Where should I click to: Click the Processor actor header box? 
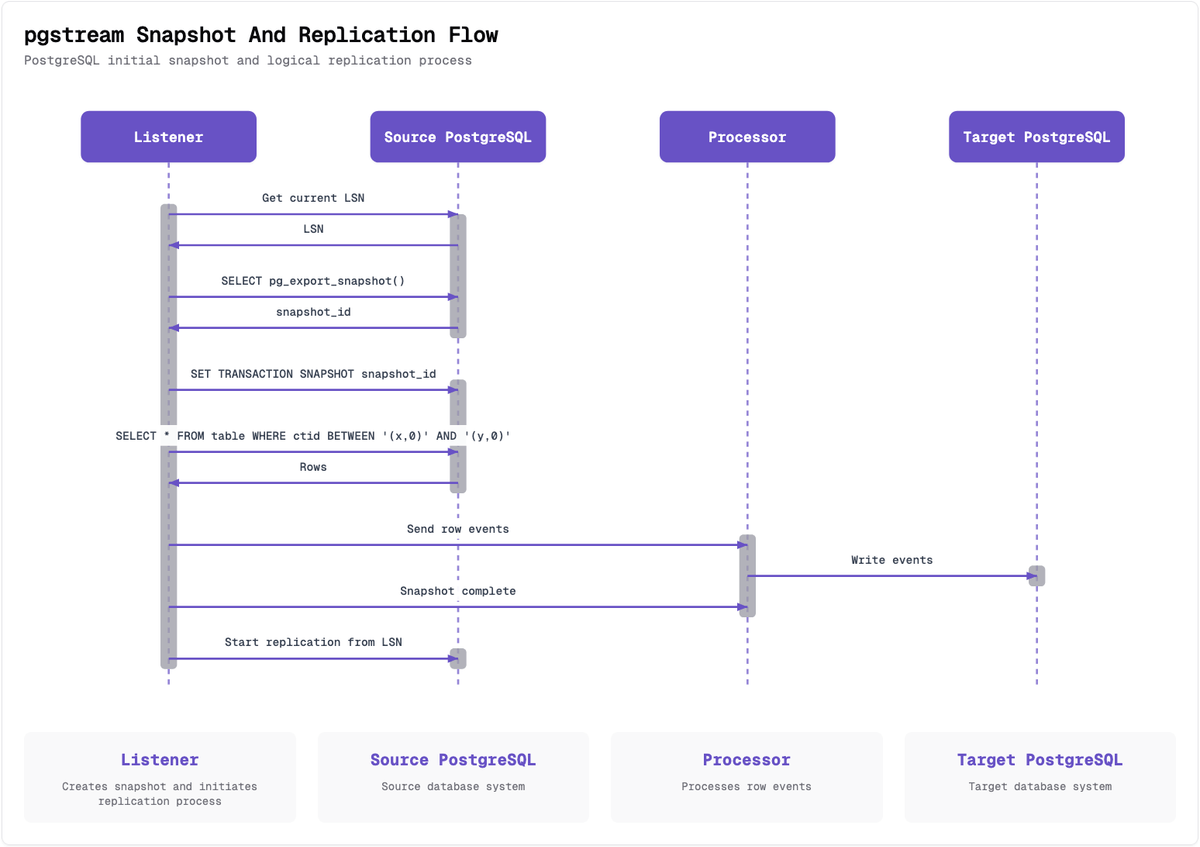pyautogui.click(x=747, y=136)
